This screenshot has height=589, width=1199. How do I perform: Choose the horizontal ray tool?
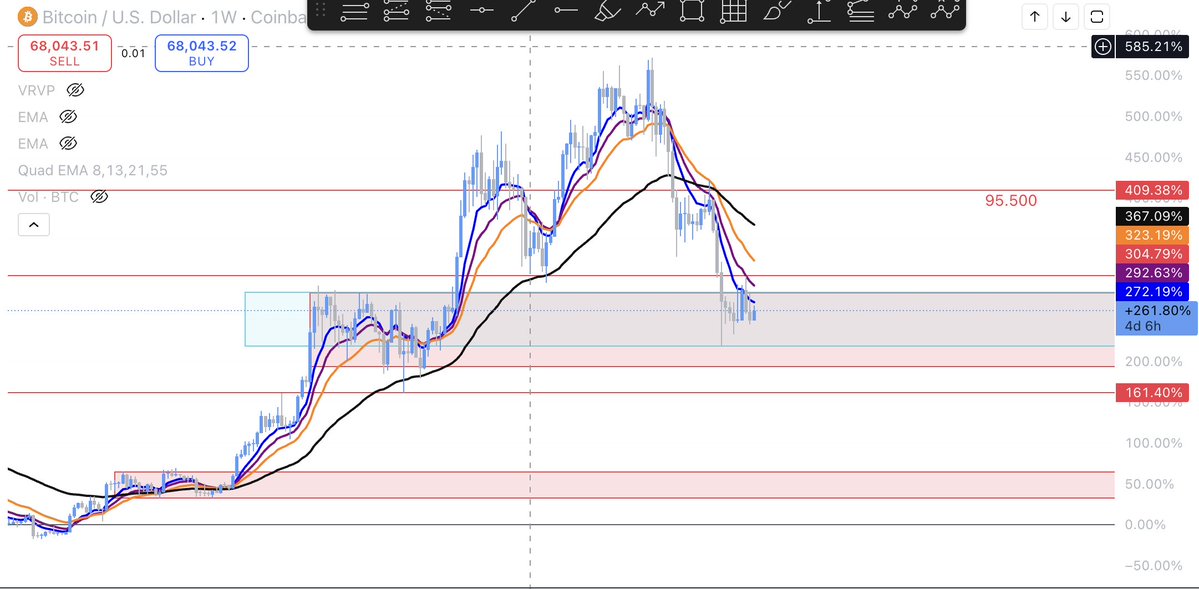coord(566,10)
